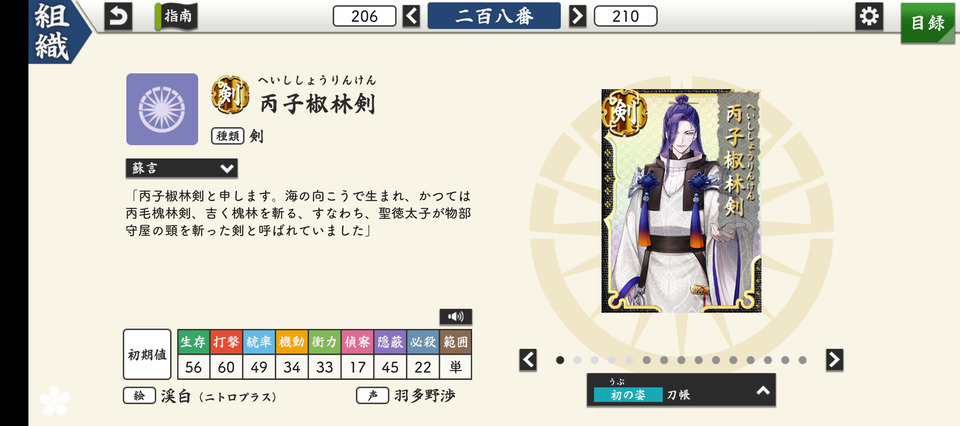Select the second carousel page dot

coord(577,360)
